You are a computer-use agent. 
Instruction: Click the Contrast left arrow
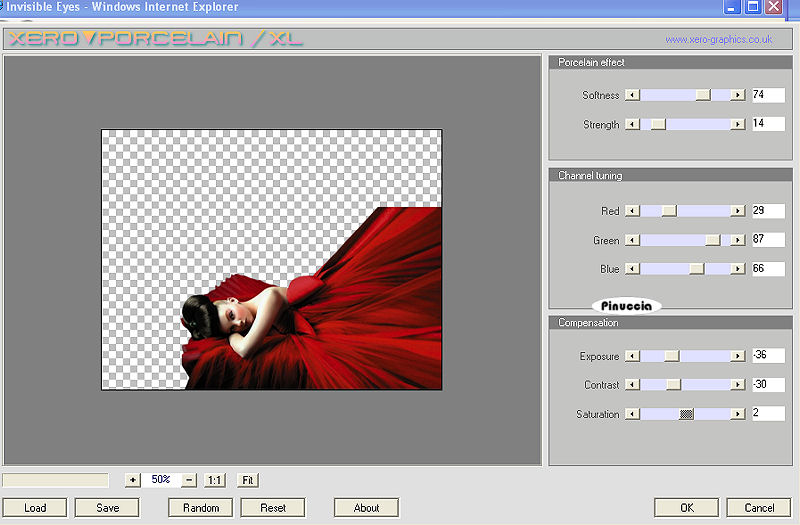[633, 385]
